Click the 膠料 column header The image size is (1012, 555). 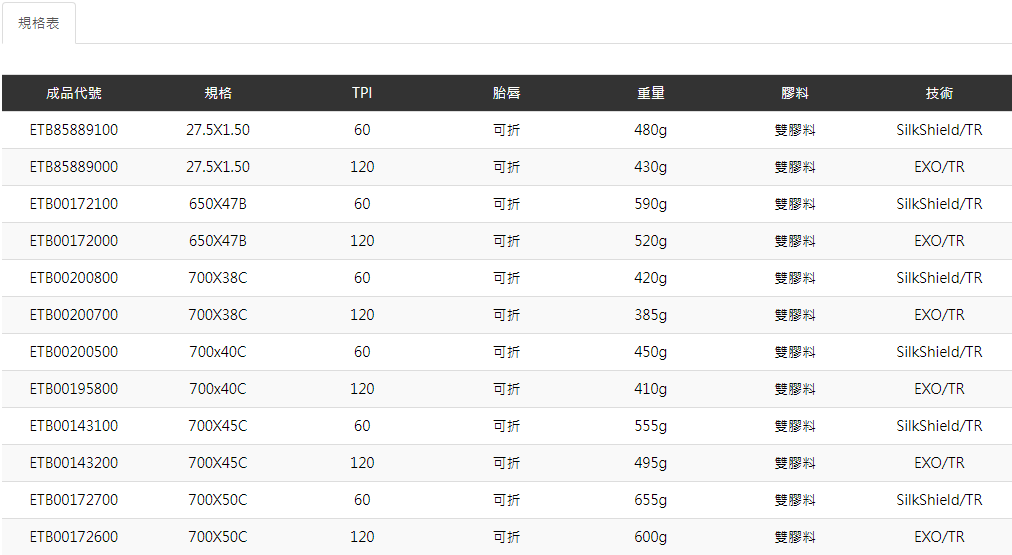click(795, 93)
